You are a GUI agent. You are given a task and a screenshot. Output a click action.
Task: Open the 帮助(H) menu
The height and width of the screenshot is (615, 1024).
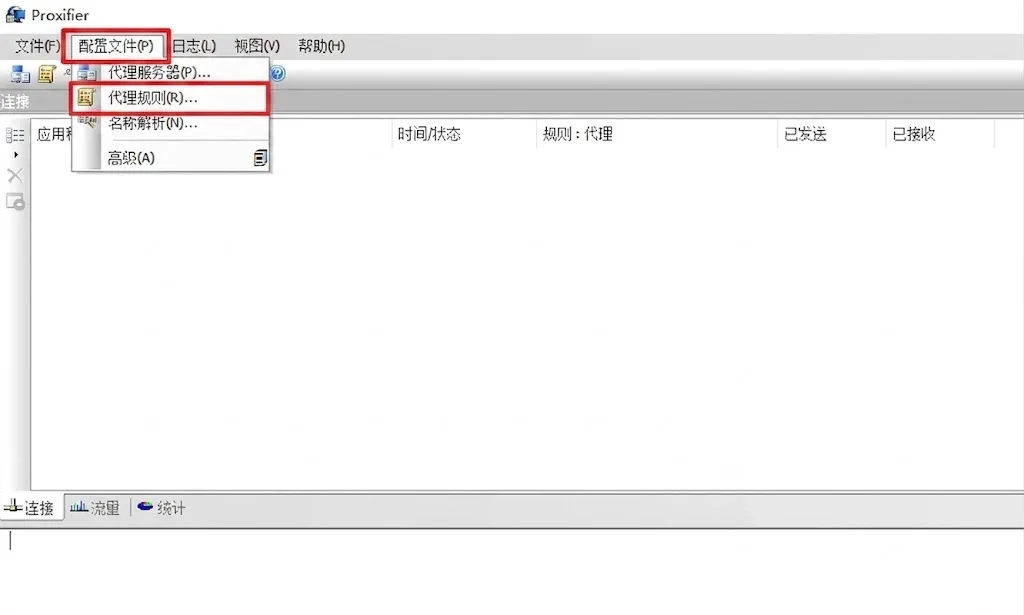(321, 46)
